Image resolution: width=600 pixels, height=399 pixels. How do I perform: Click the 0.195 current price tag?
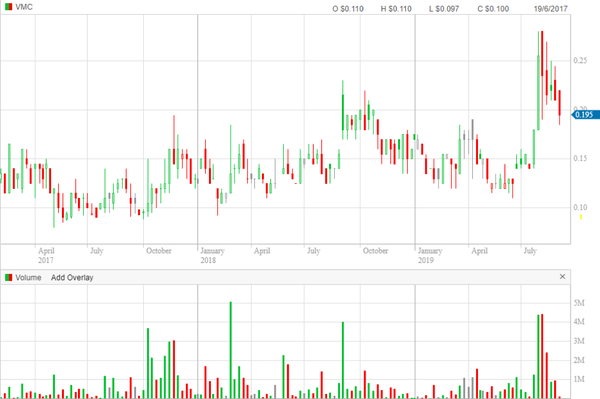click(585, 115)
